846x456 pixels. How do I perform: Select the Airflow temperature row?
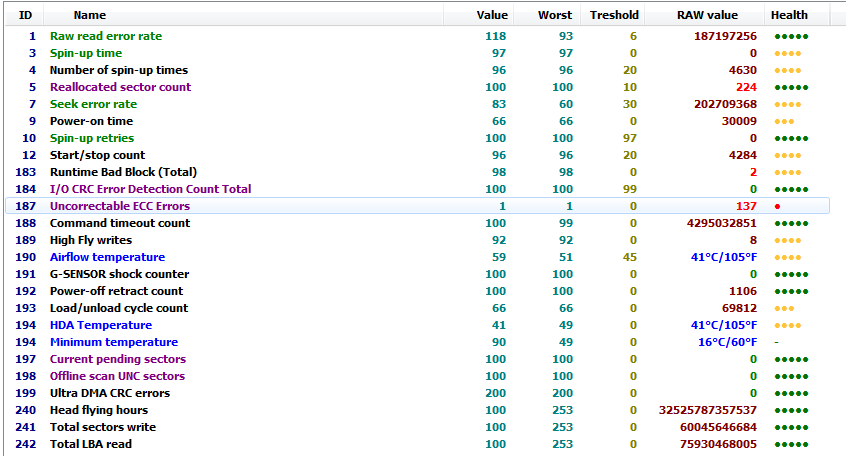click(x=417, y=257)
